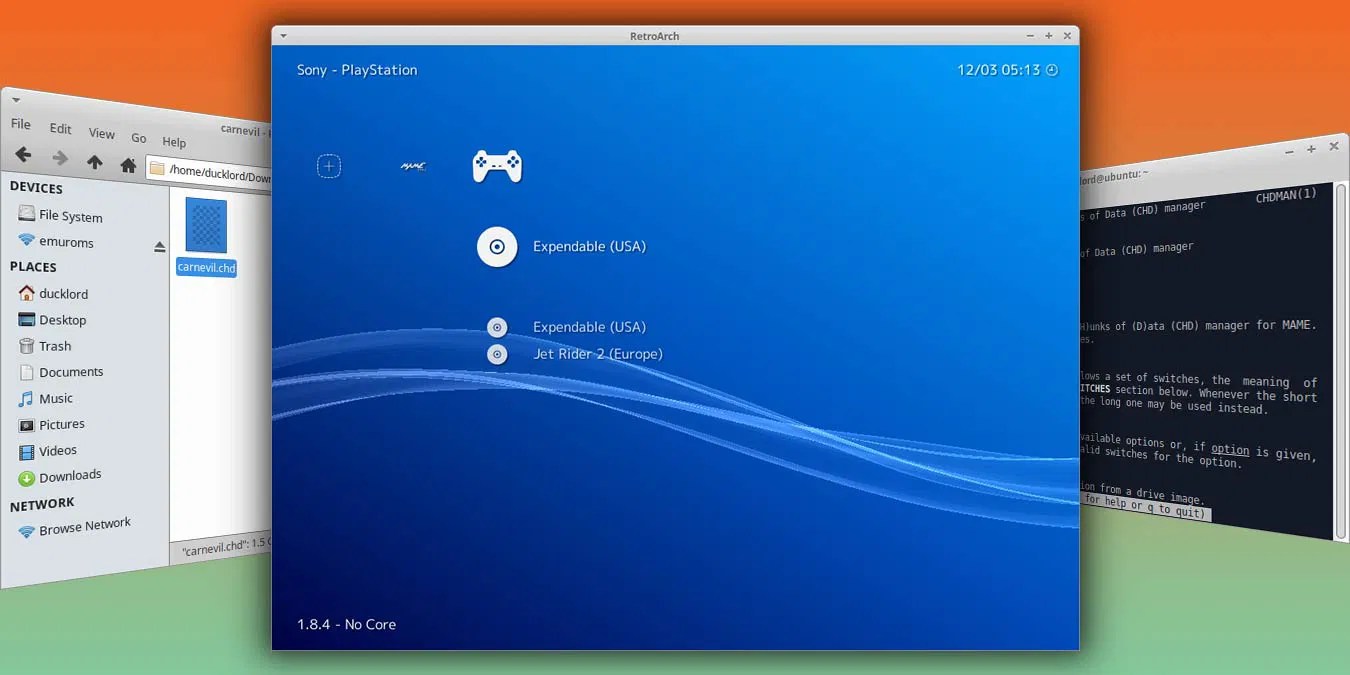Screen dimensions: 1350x675
Task: Eject the emuroms device
Action: coord(159,247)
